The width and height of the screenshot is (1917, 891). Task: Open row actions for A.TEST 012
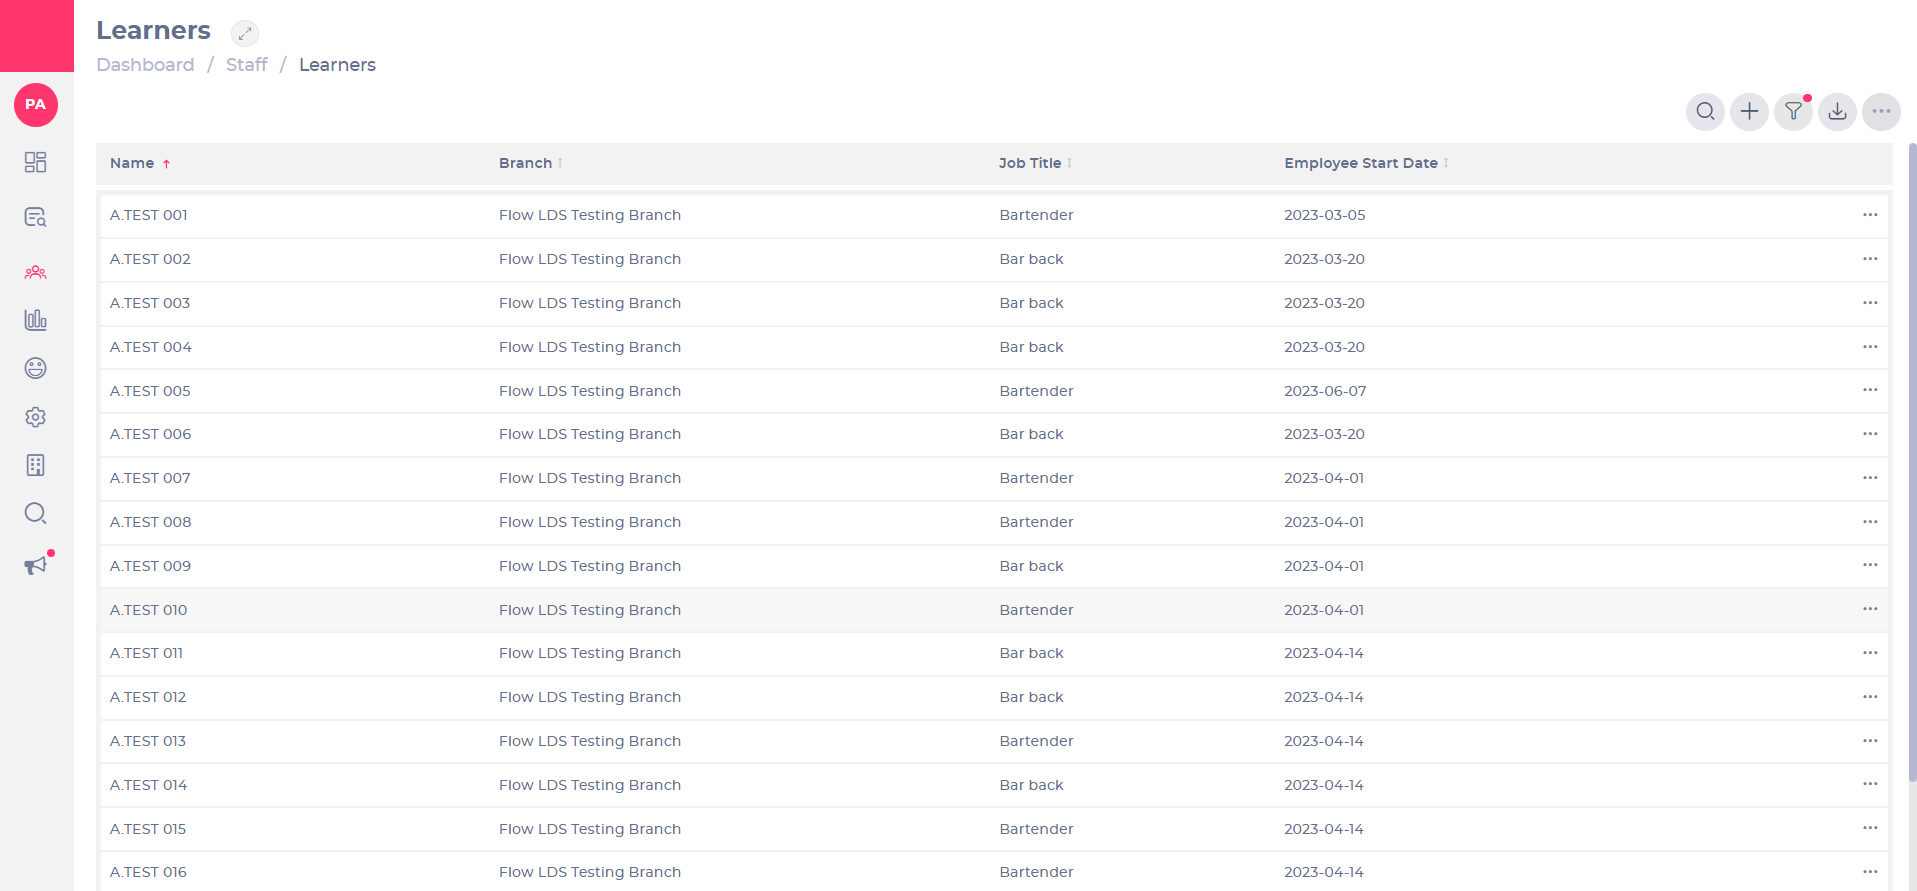click(x=1870, y=697)
